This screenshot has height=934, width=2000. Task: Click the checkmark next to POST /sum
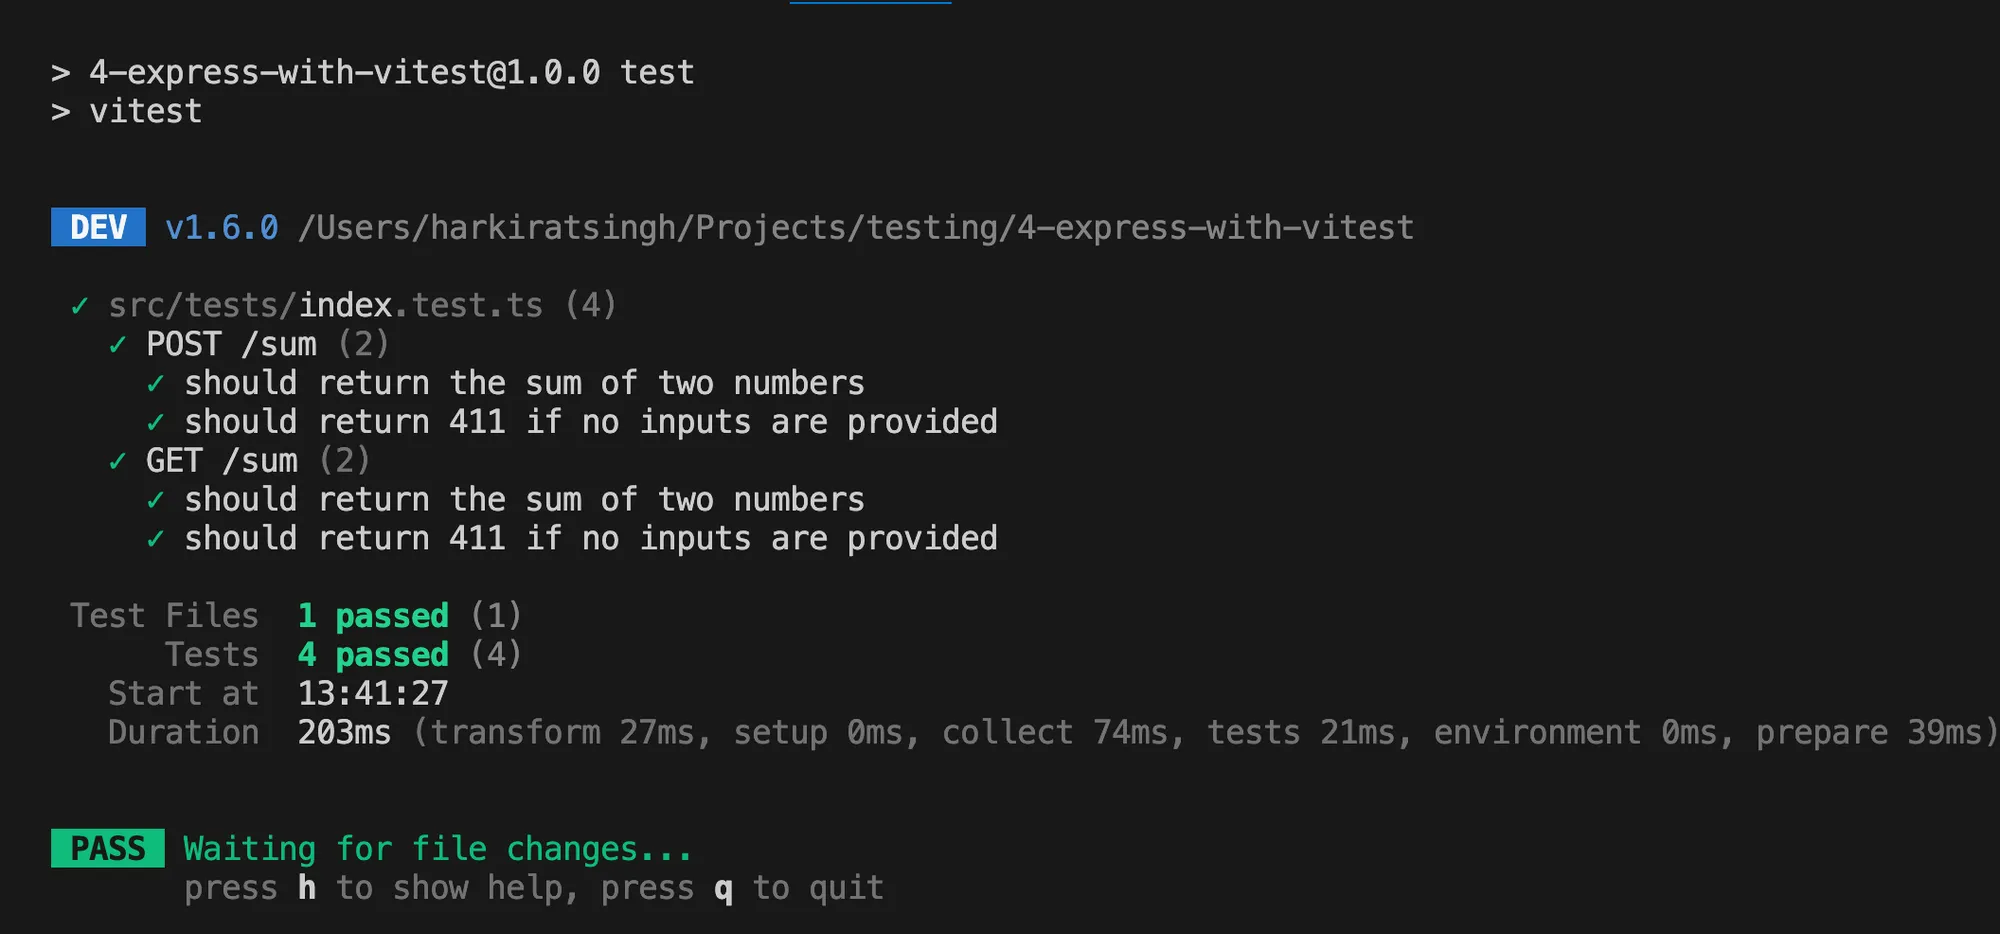(118, 345)
